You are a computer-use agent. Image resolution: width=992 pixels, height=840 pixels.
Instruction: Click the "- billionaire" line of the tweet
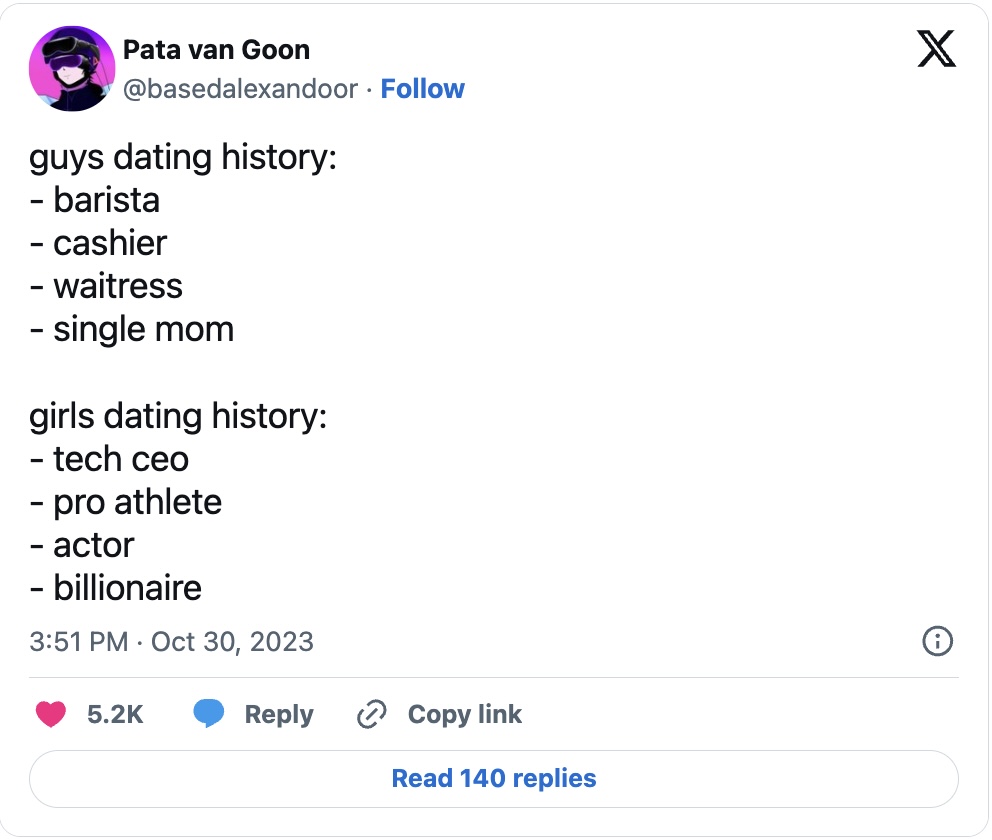point(115,588)
